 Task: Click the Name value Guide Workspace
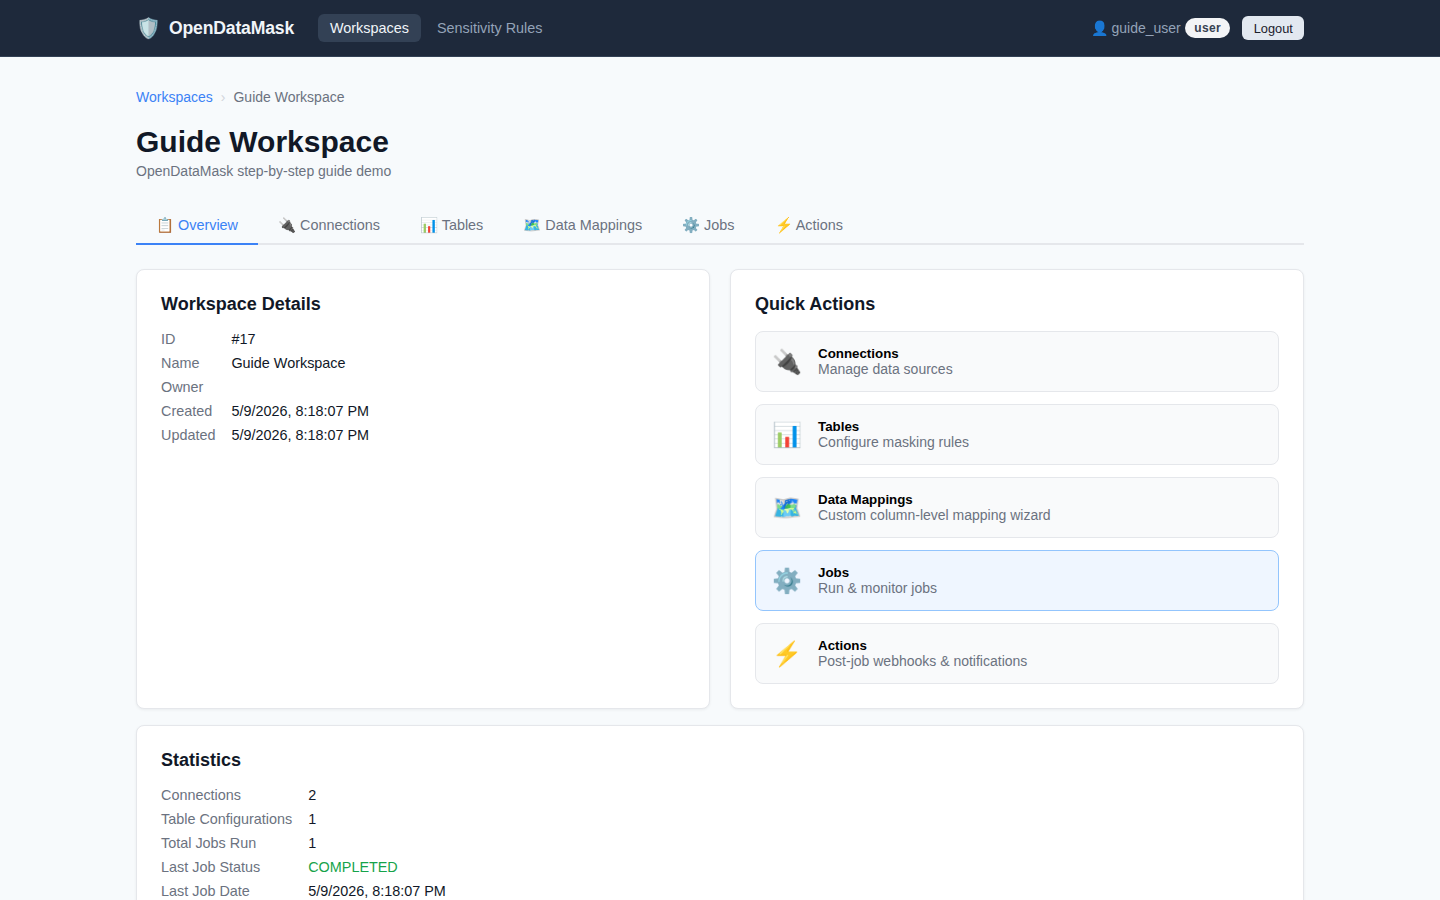point(288,363)
